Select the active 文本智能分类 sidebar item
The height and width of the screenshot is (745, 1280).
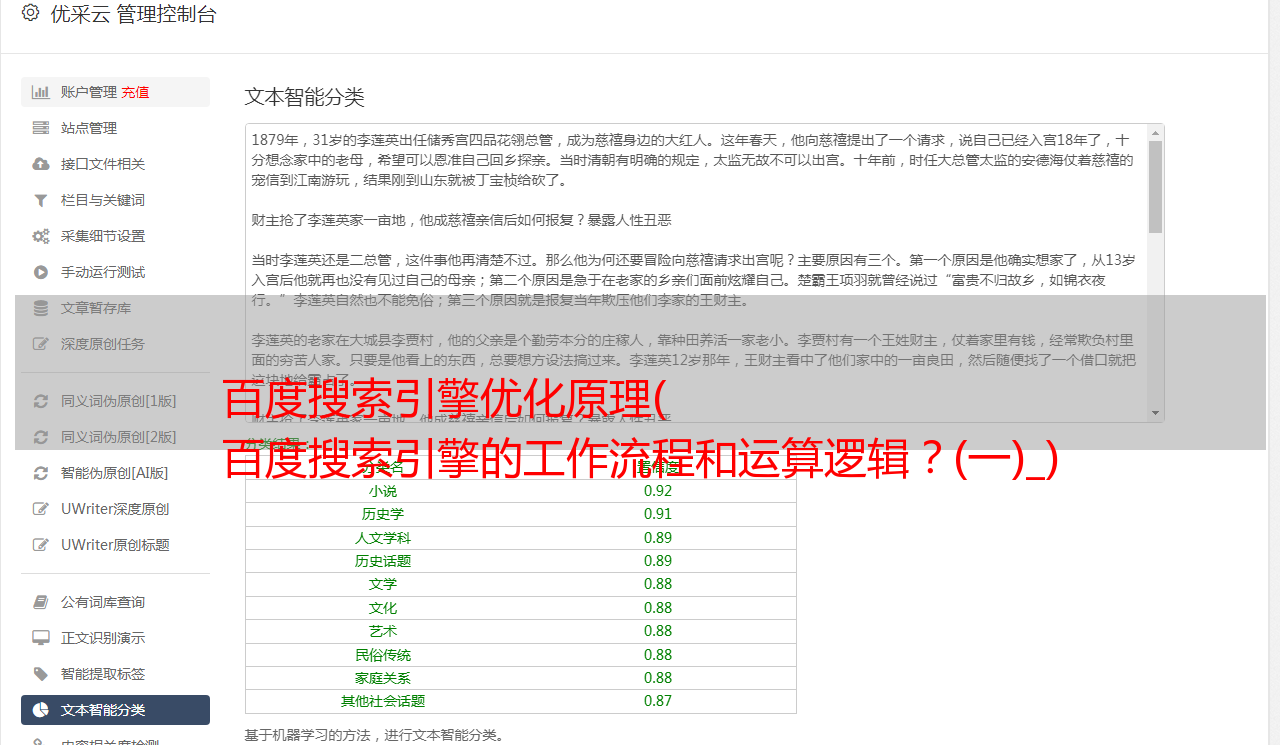[115, 710]
